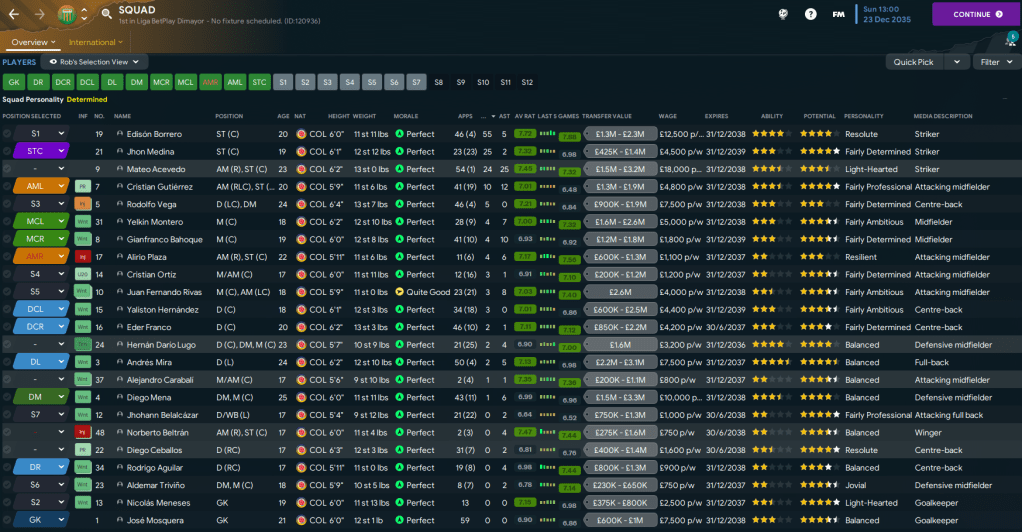This screenshot has height=532, width=1022.
Task: Click the FM logo menu
Action: (838, 14)
